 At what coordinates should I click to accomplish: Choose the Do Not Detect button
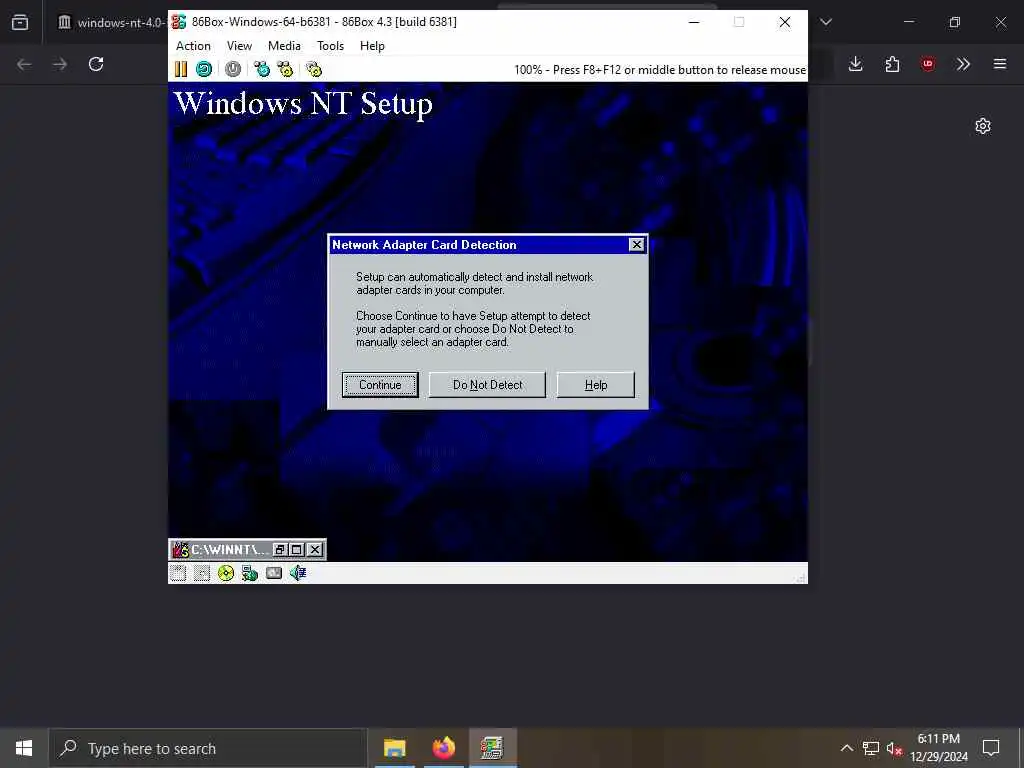487,385
